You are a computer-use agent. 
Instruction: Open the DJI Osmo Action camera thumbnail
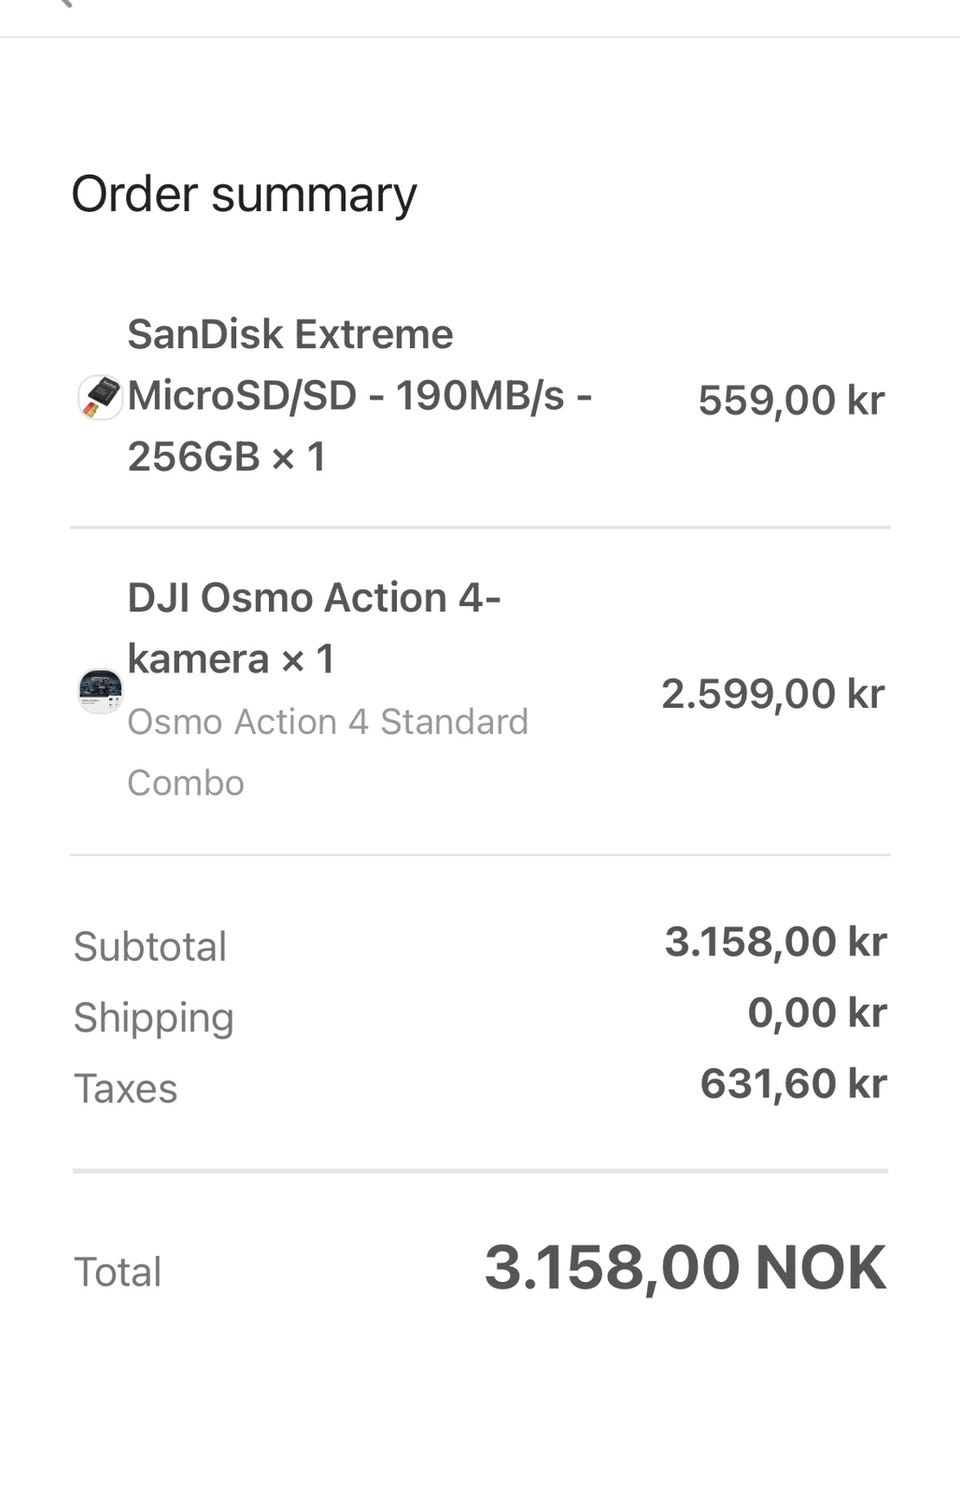[x=100, y=691]
